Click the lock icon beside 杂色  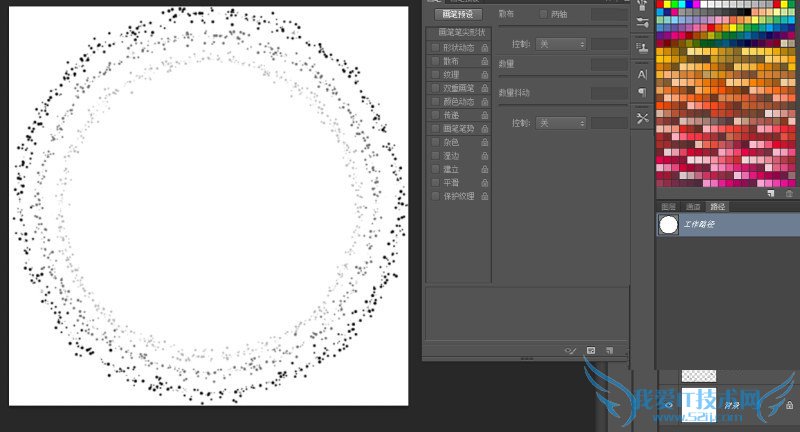coord(484,142)
